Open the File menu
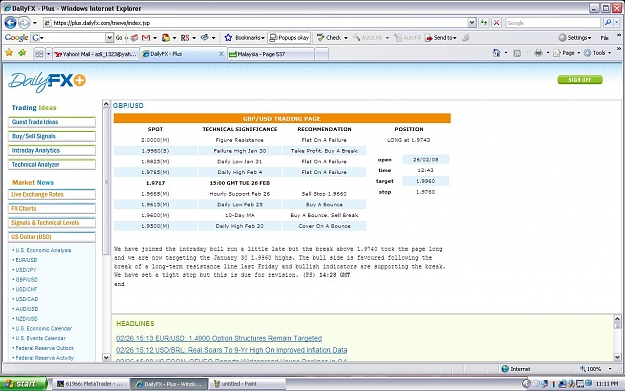The height and width of the screenshot is (391, 625). point(604,38)
